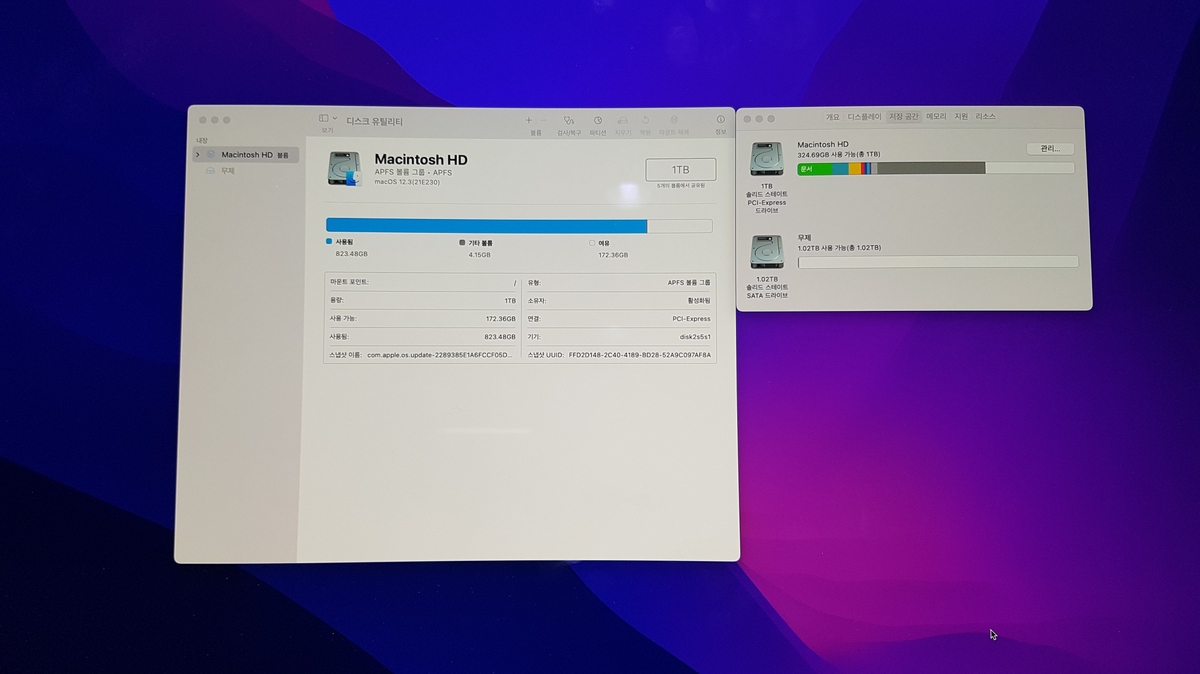The height and width of the screenshot is (674, 1200).
Task: Open the sidebar view (보기) dropdown in Disk Utility
Action: (x=327, y=118)
